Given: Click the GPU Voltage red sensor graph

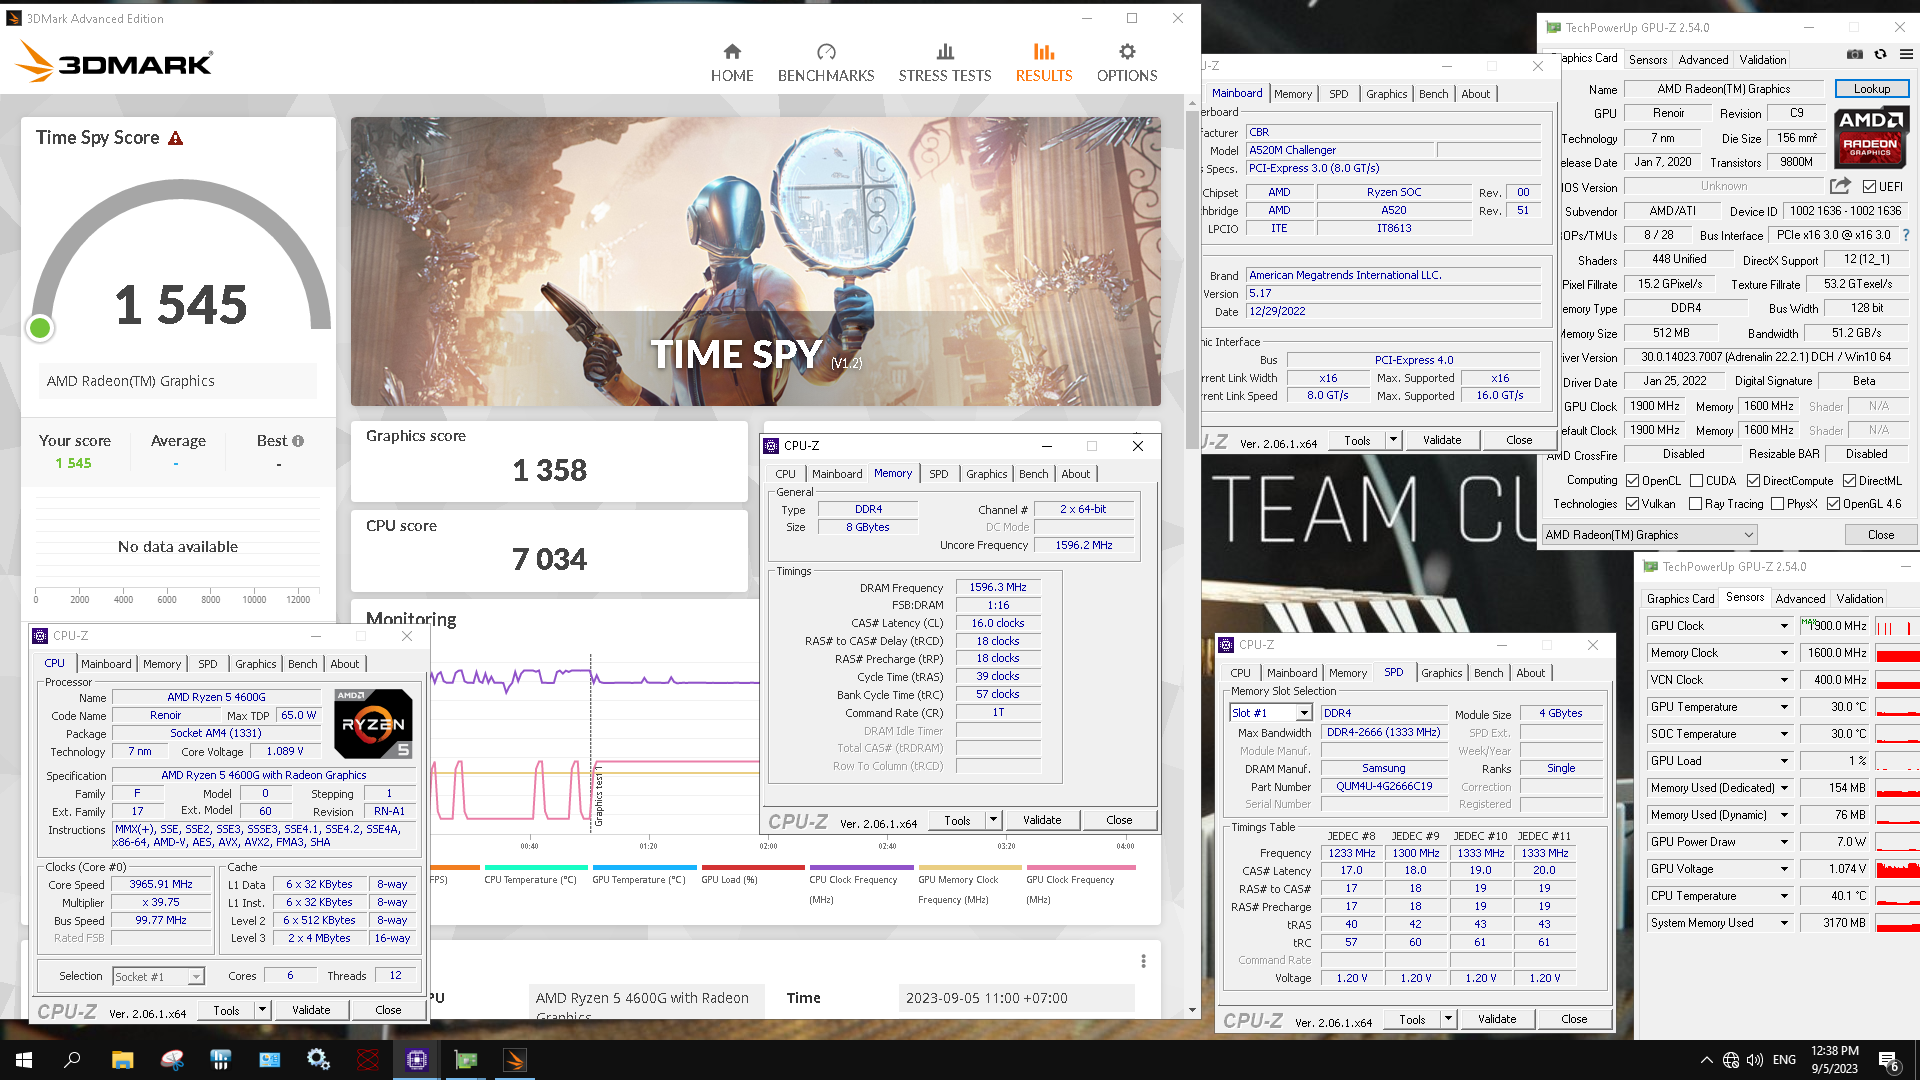Looking at the screenshot, I should click(1897, 869).
